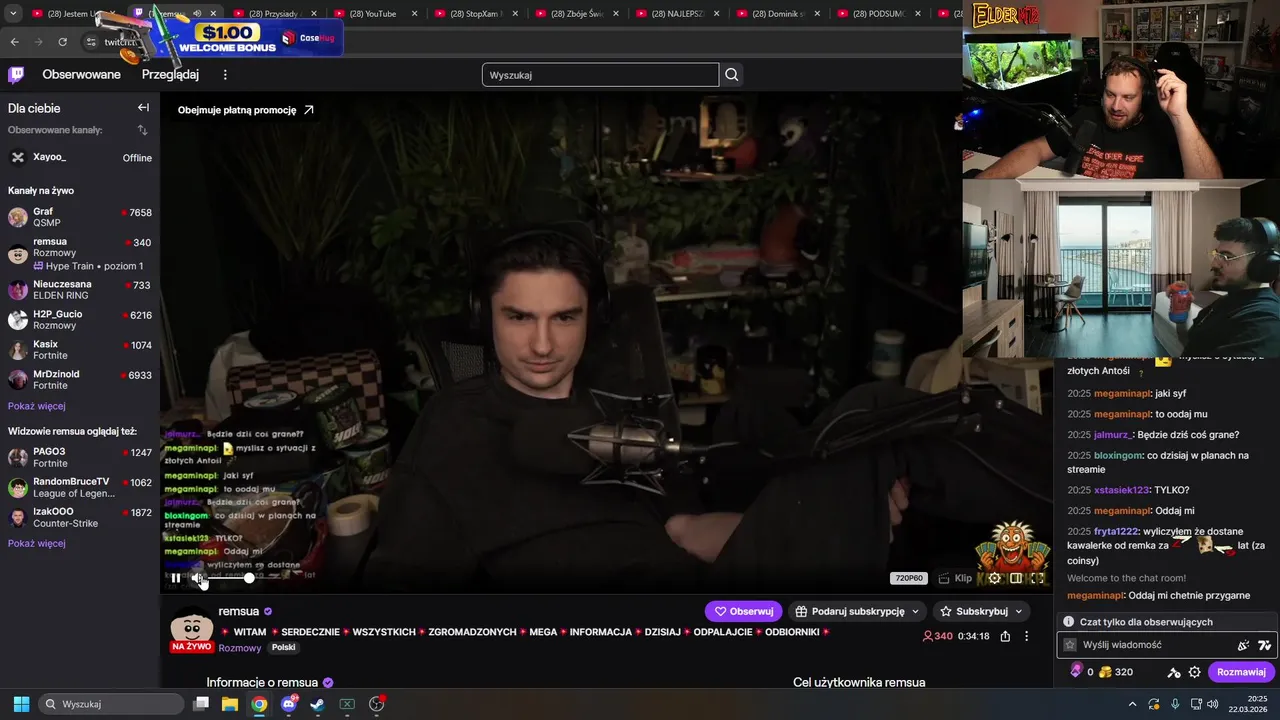Switch the player to fullscreen
The height and width of the screenshot is (720, 1280).
(1038, 578)
